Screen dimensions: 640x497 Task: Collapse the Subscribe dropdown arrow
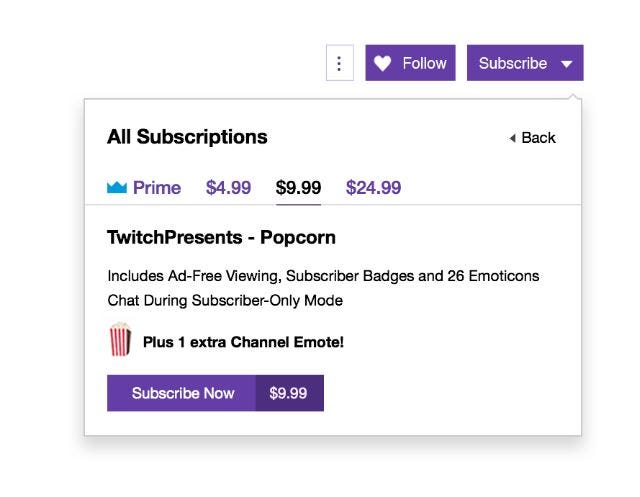[567, 64]
